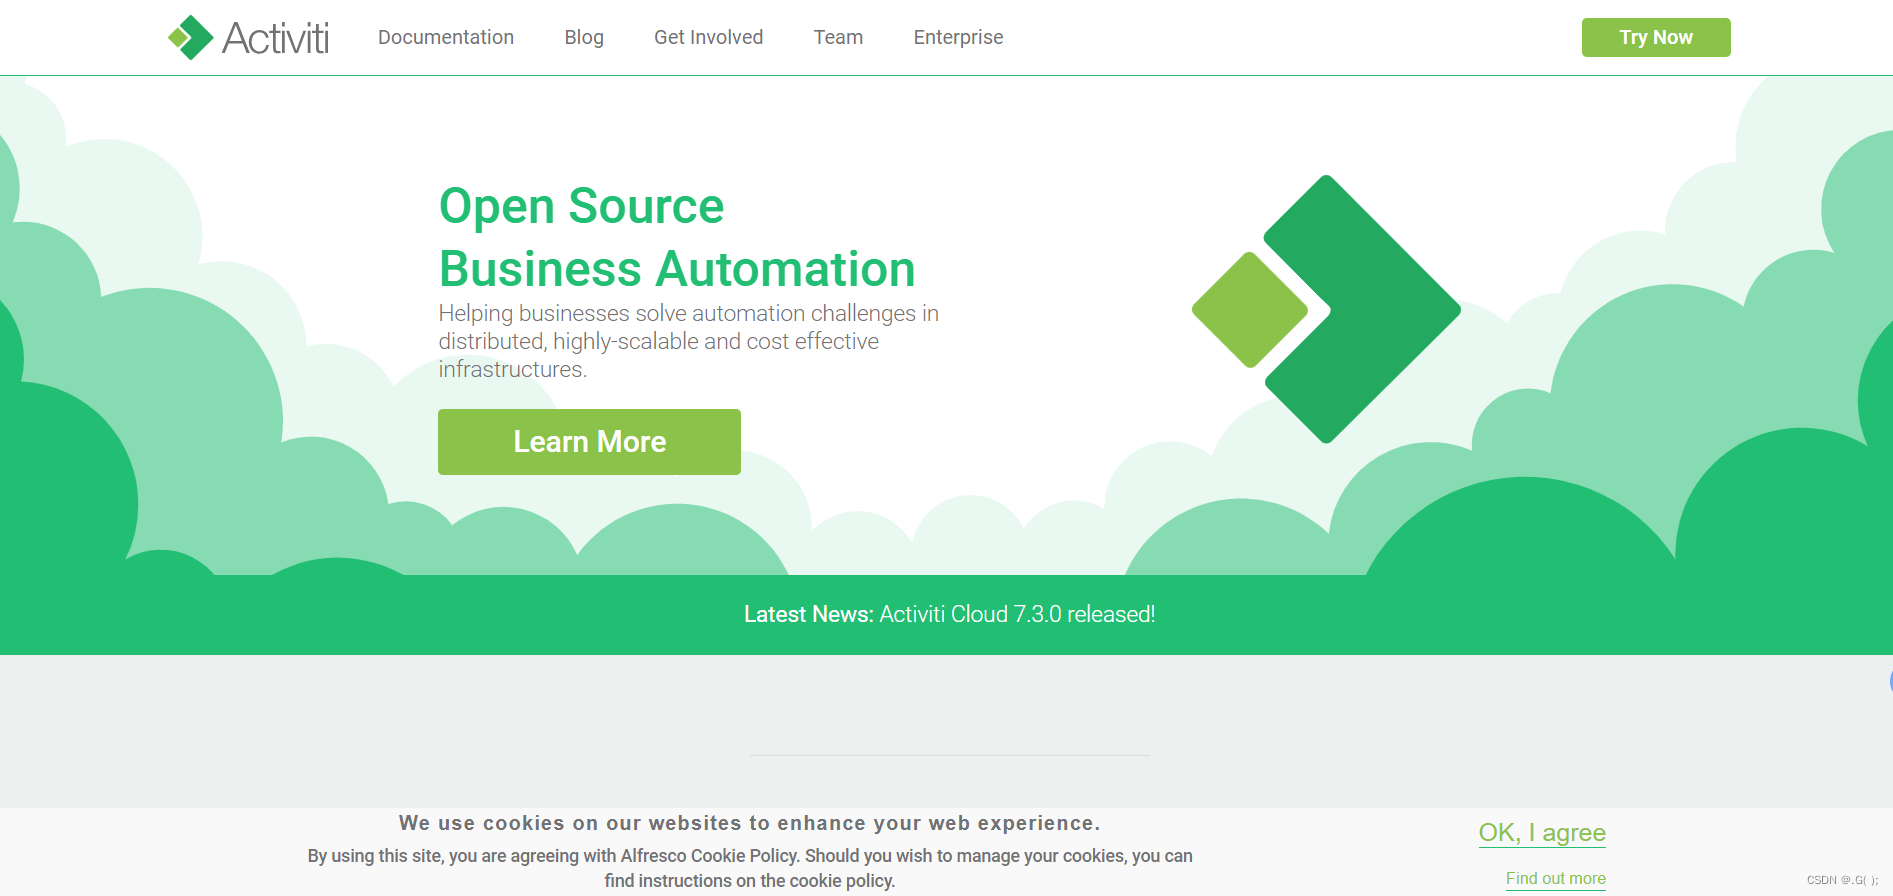
Task: Click the Open Source Business Automation heading
Action: [x=677, y=237]
